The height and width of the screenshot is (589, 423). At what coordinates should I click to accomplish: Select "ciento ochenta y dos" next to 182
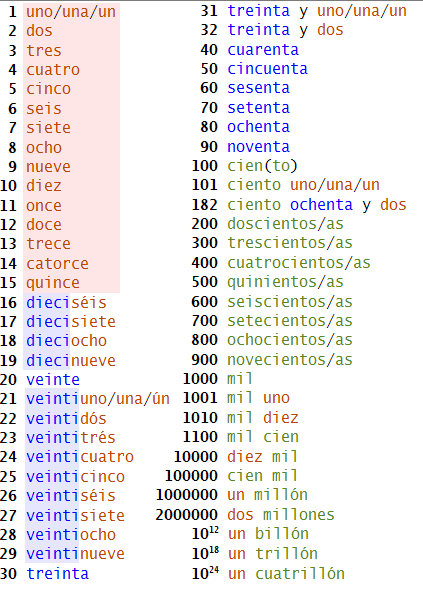click(x=317, y=205)
